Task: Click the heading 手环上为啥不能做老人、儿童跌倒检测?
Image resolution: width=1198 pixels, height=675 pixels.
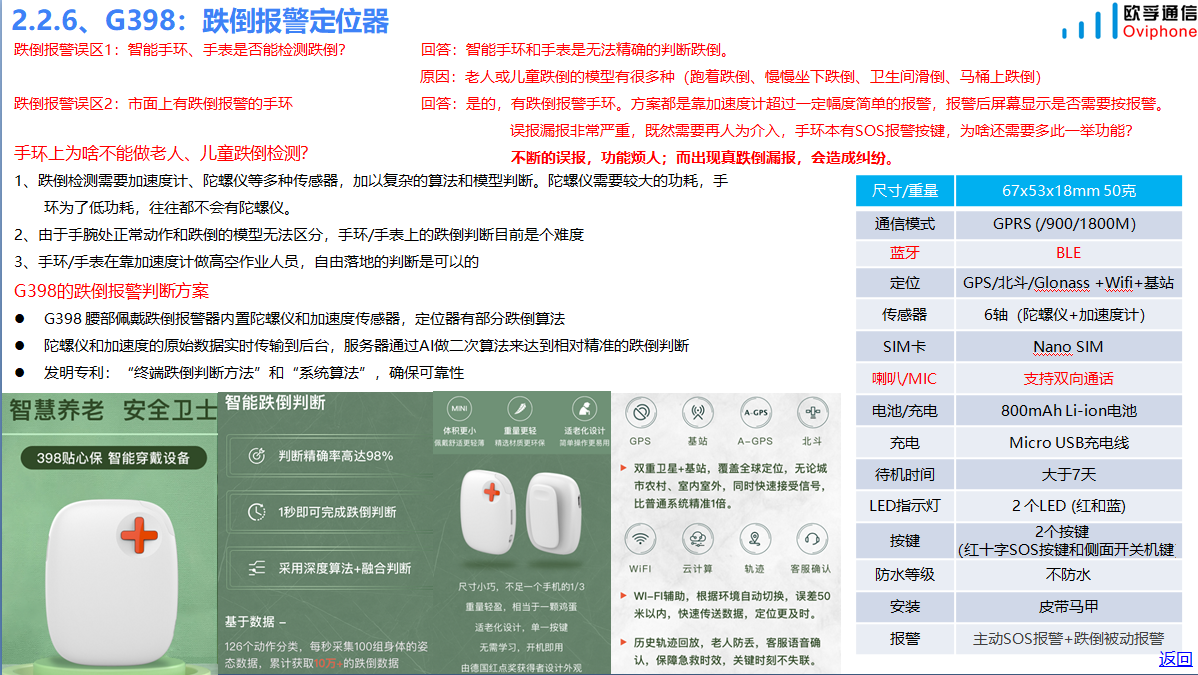Action: point(161,153)
